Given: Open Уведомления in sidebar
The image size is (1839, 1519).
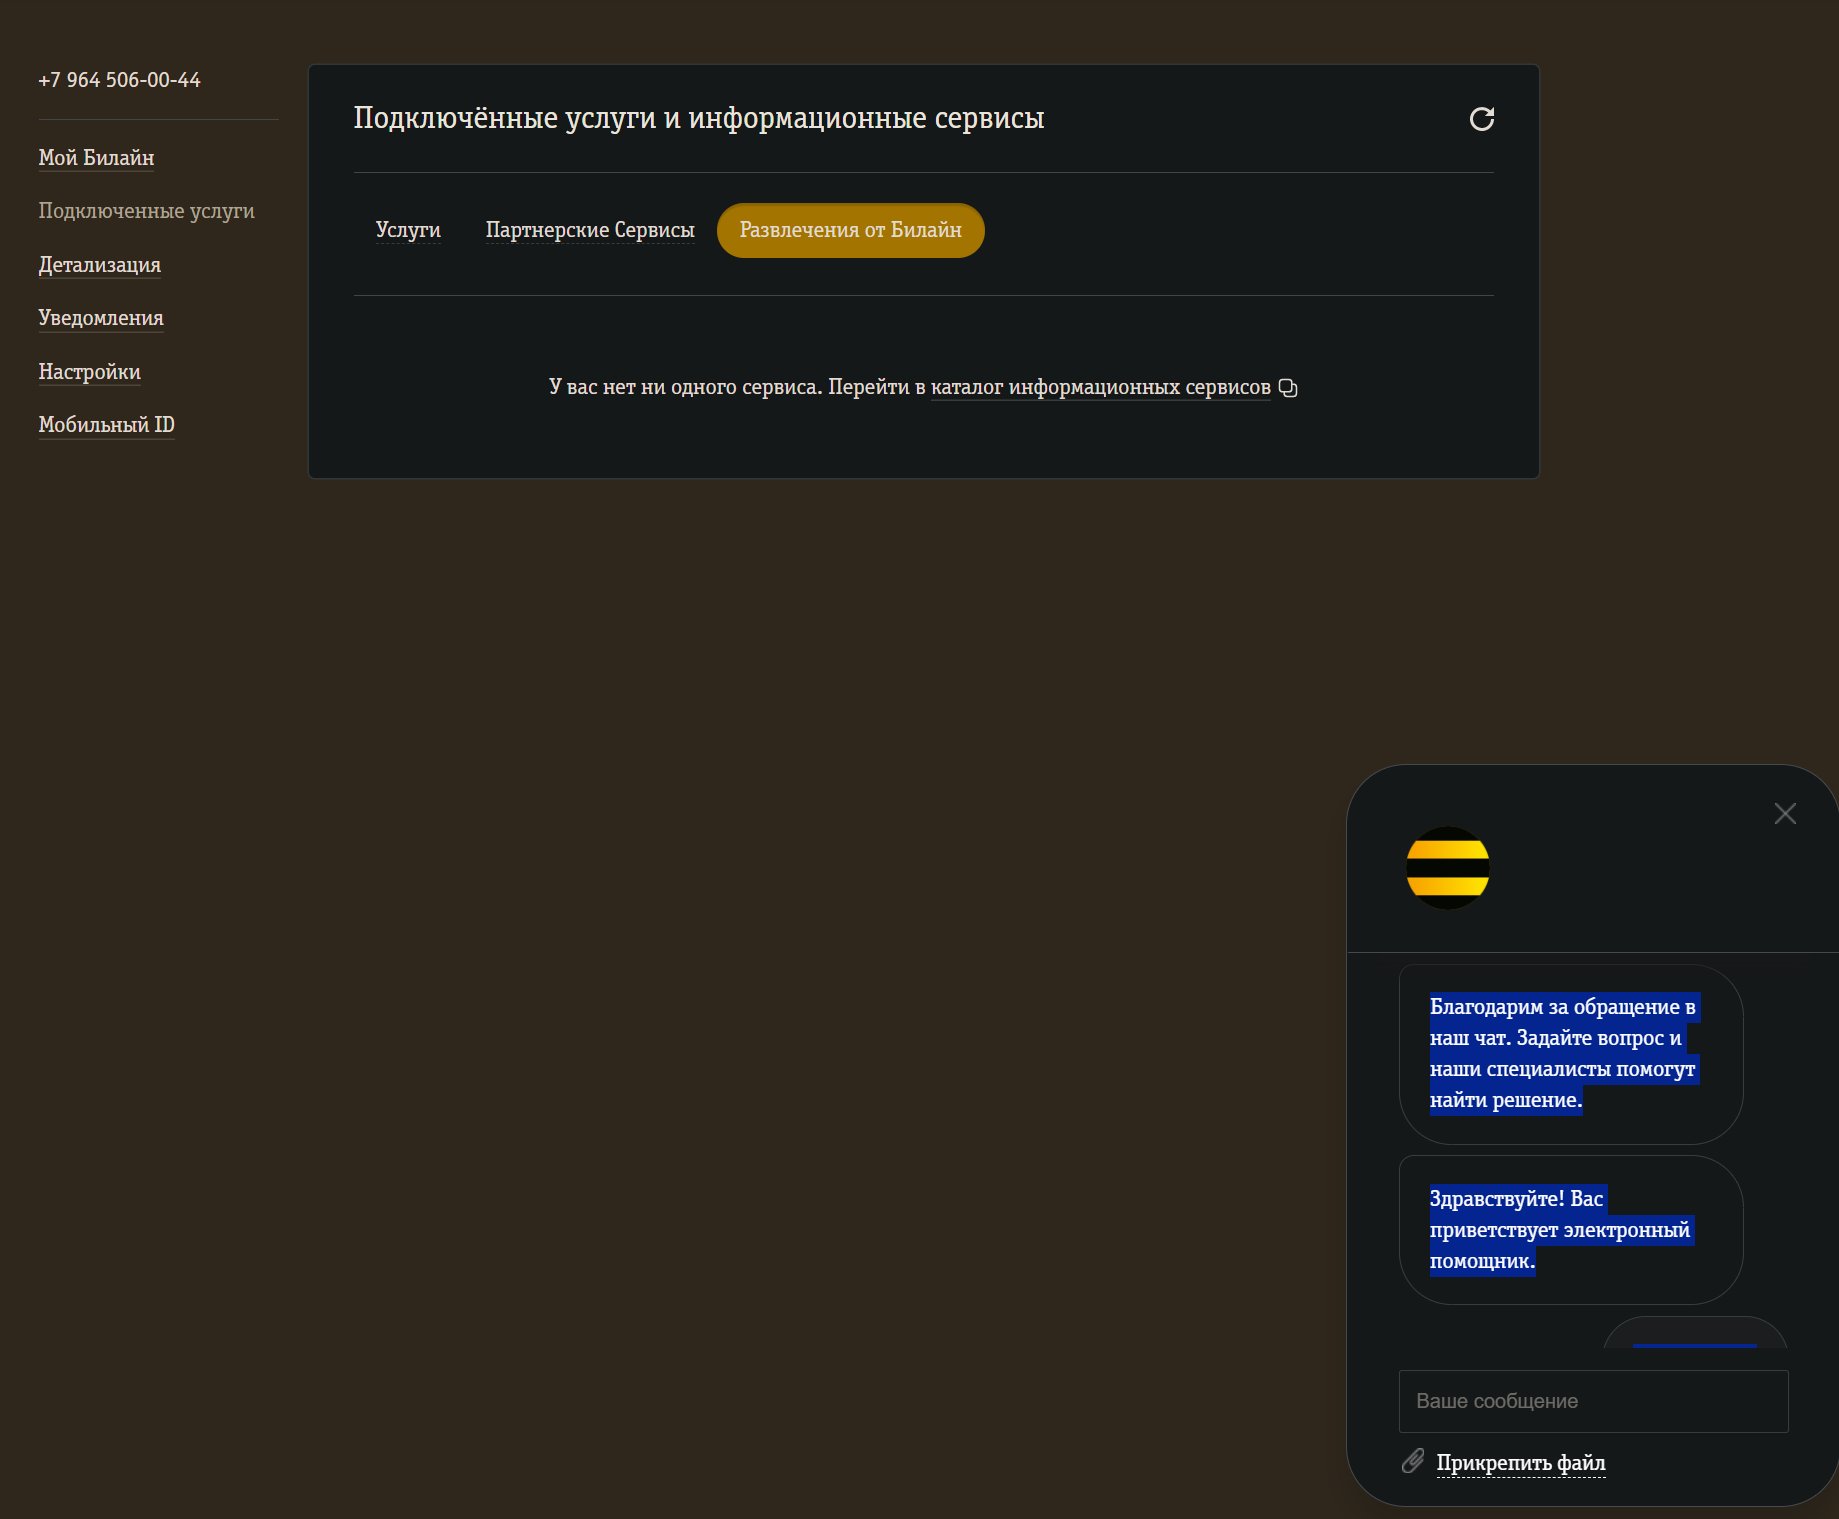Looking at the screenshot, I should tap(101, 318).
